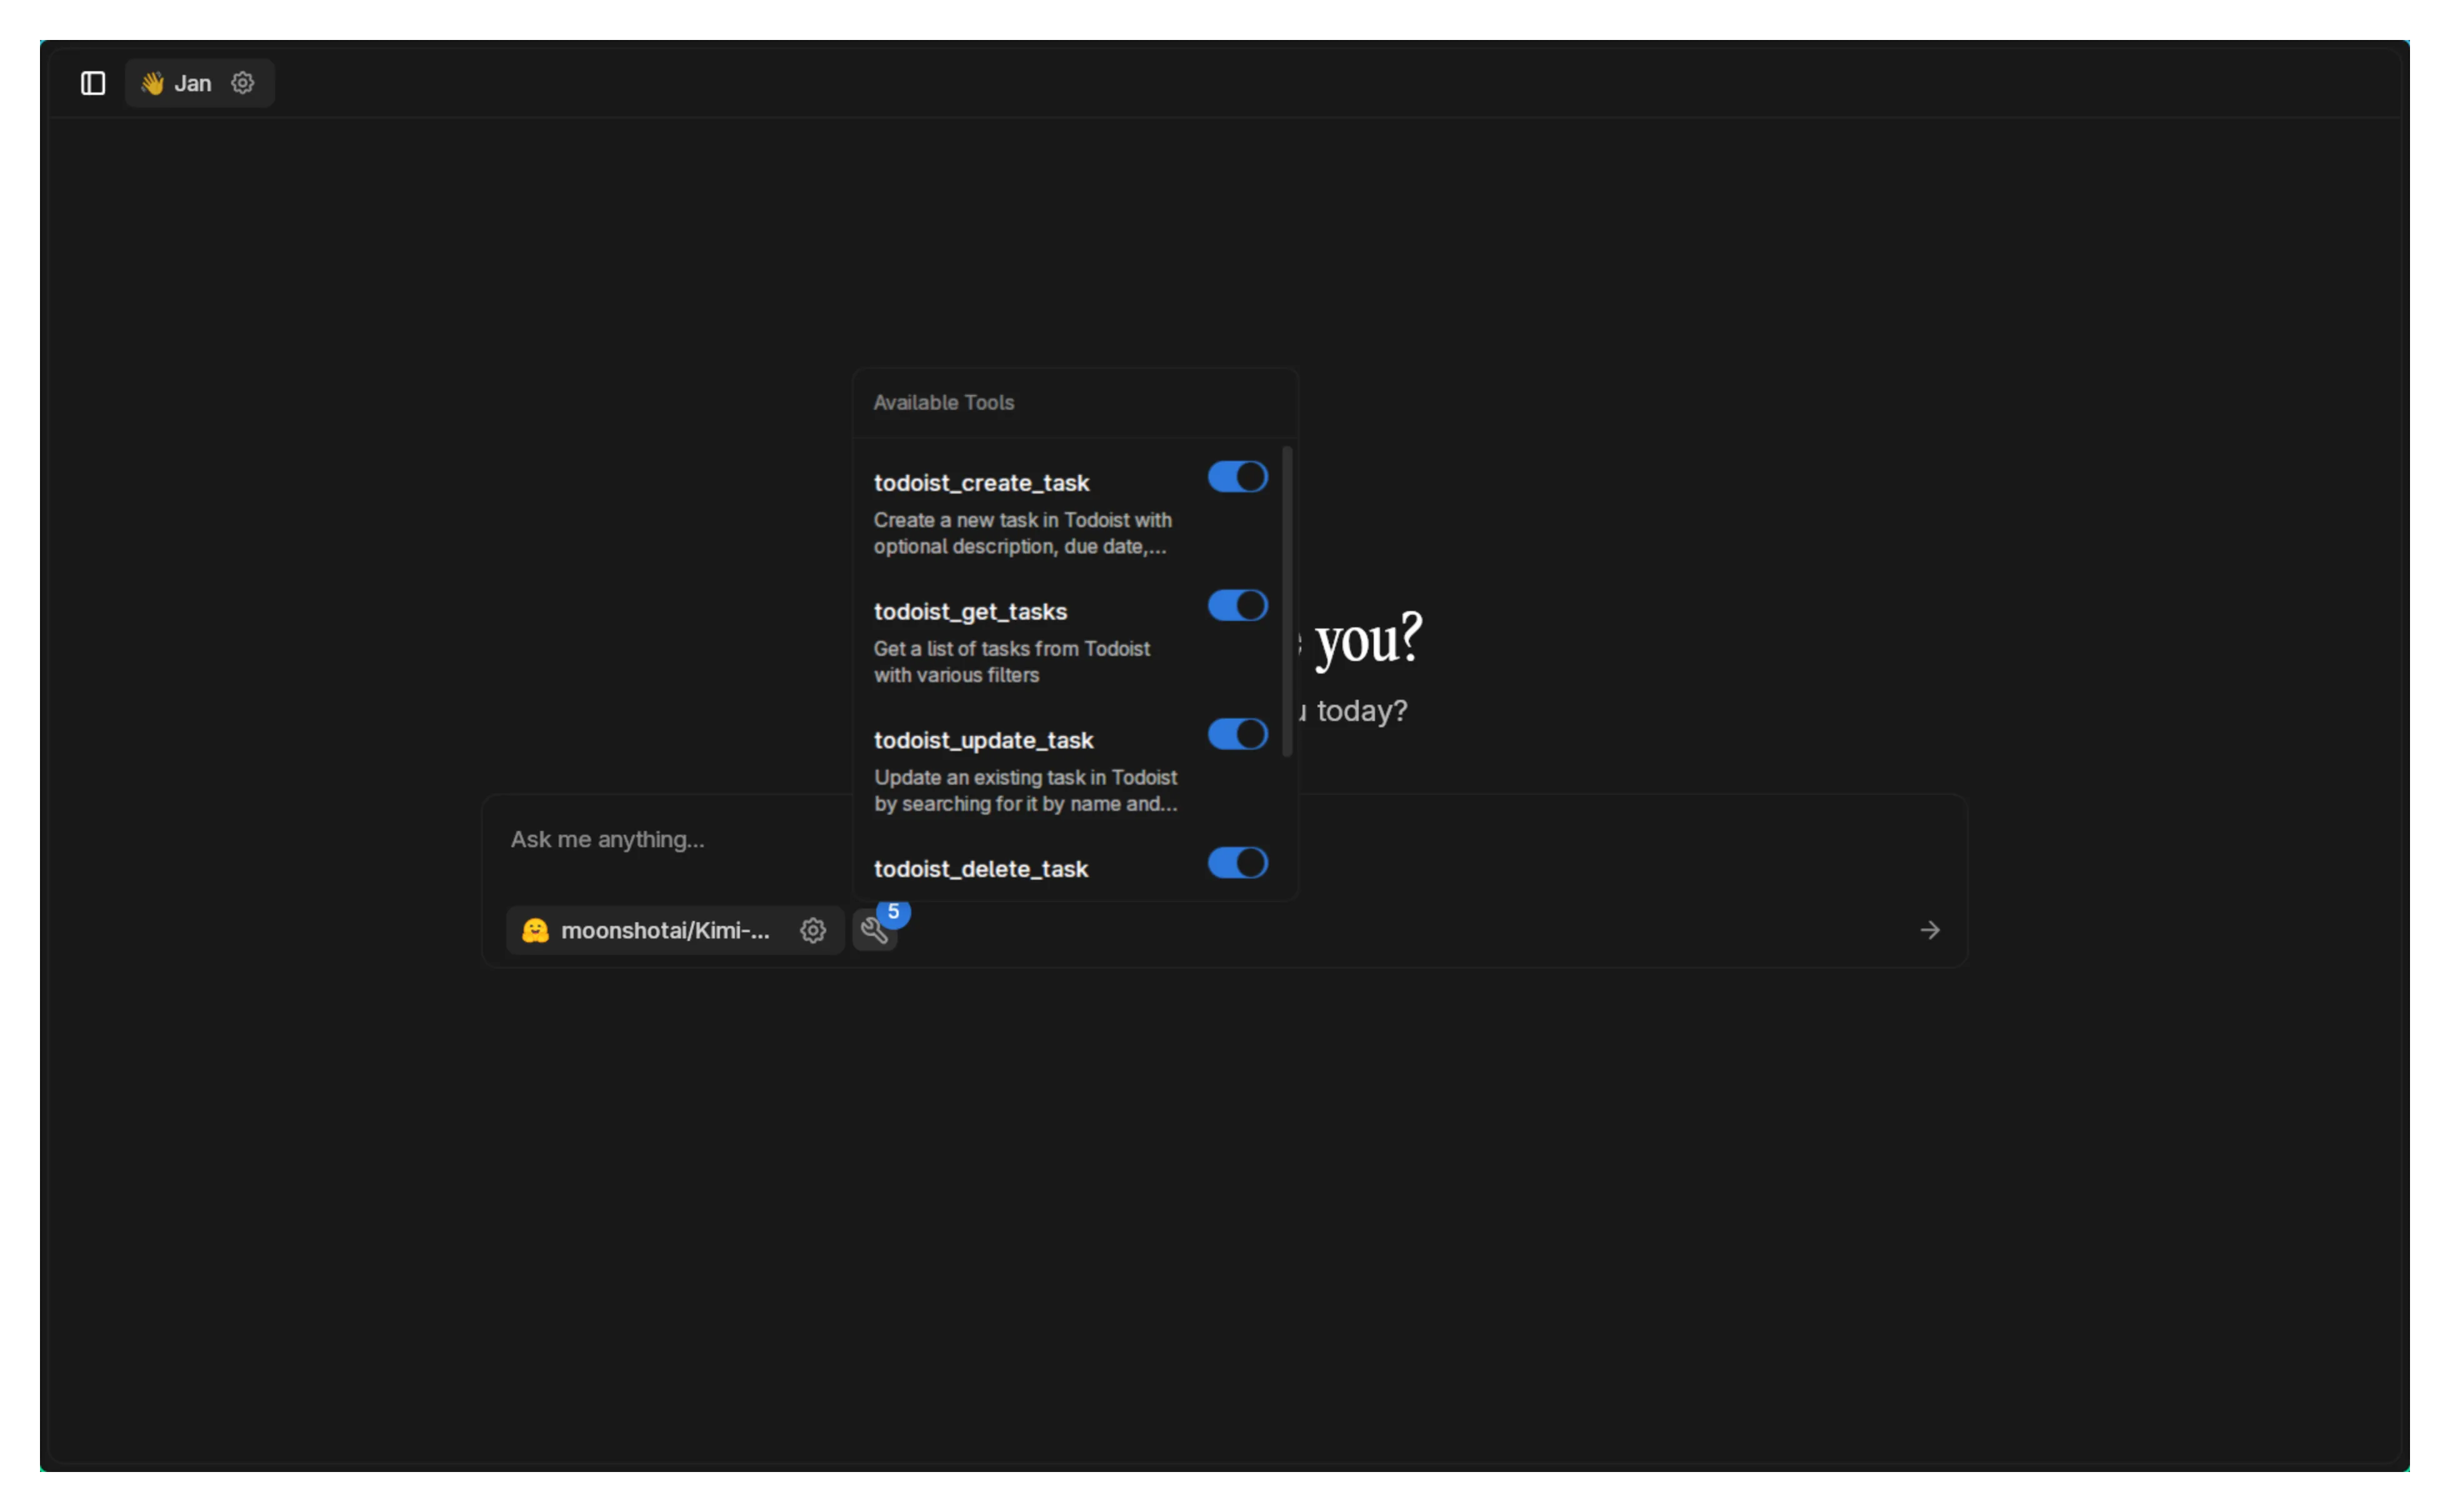Click the todoist_create_task tool description
The image size is (2450, 1512).
point(1022,533)
